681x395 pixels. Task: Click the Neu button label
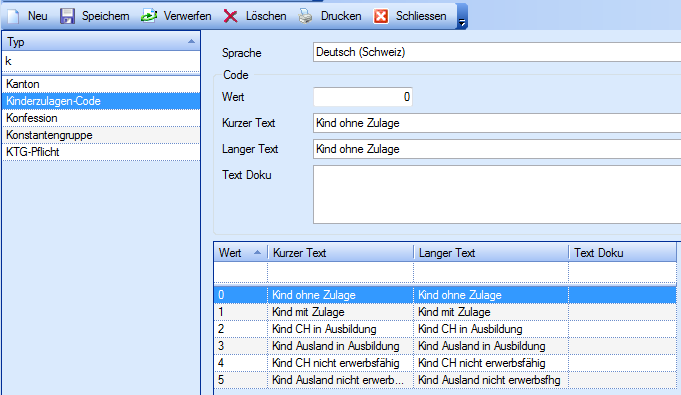point(38,16)
